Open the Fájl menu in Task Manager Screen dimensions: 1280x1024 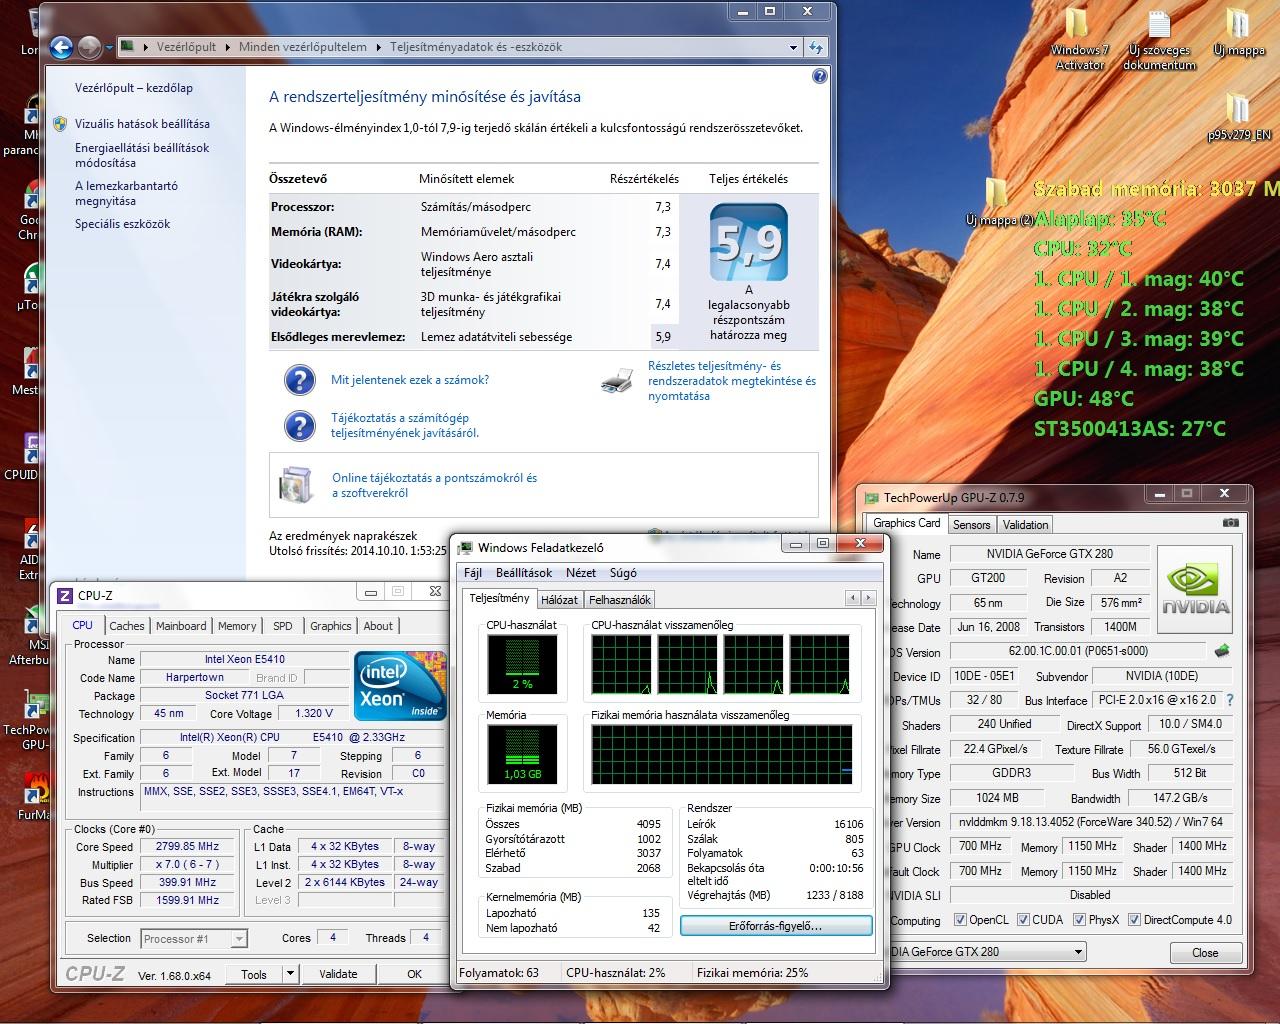pos(473,573)
